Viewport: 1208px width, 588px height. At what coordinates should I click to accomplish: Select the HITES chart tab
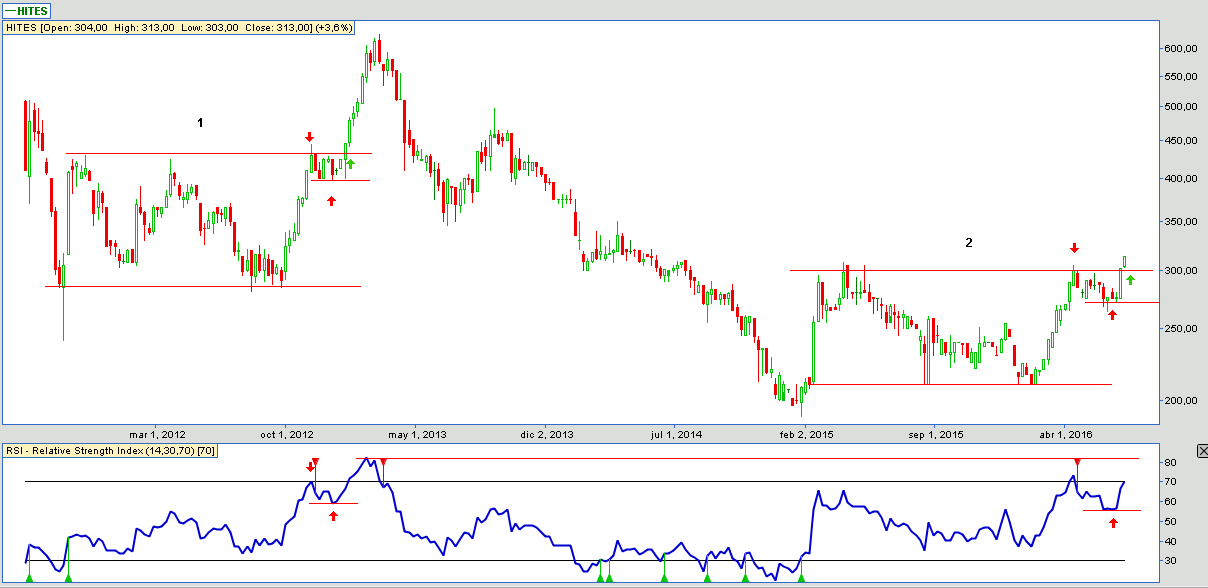point(28,9)
